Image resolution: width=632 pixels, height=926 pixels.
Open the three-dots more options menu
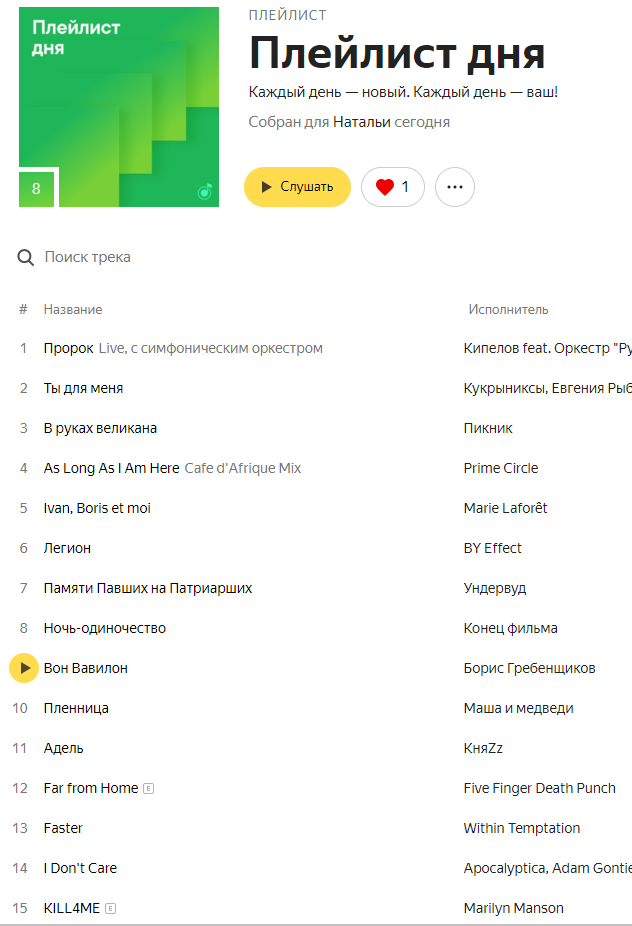(x=455, y=187)
